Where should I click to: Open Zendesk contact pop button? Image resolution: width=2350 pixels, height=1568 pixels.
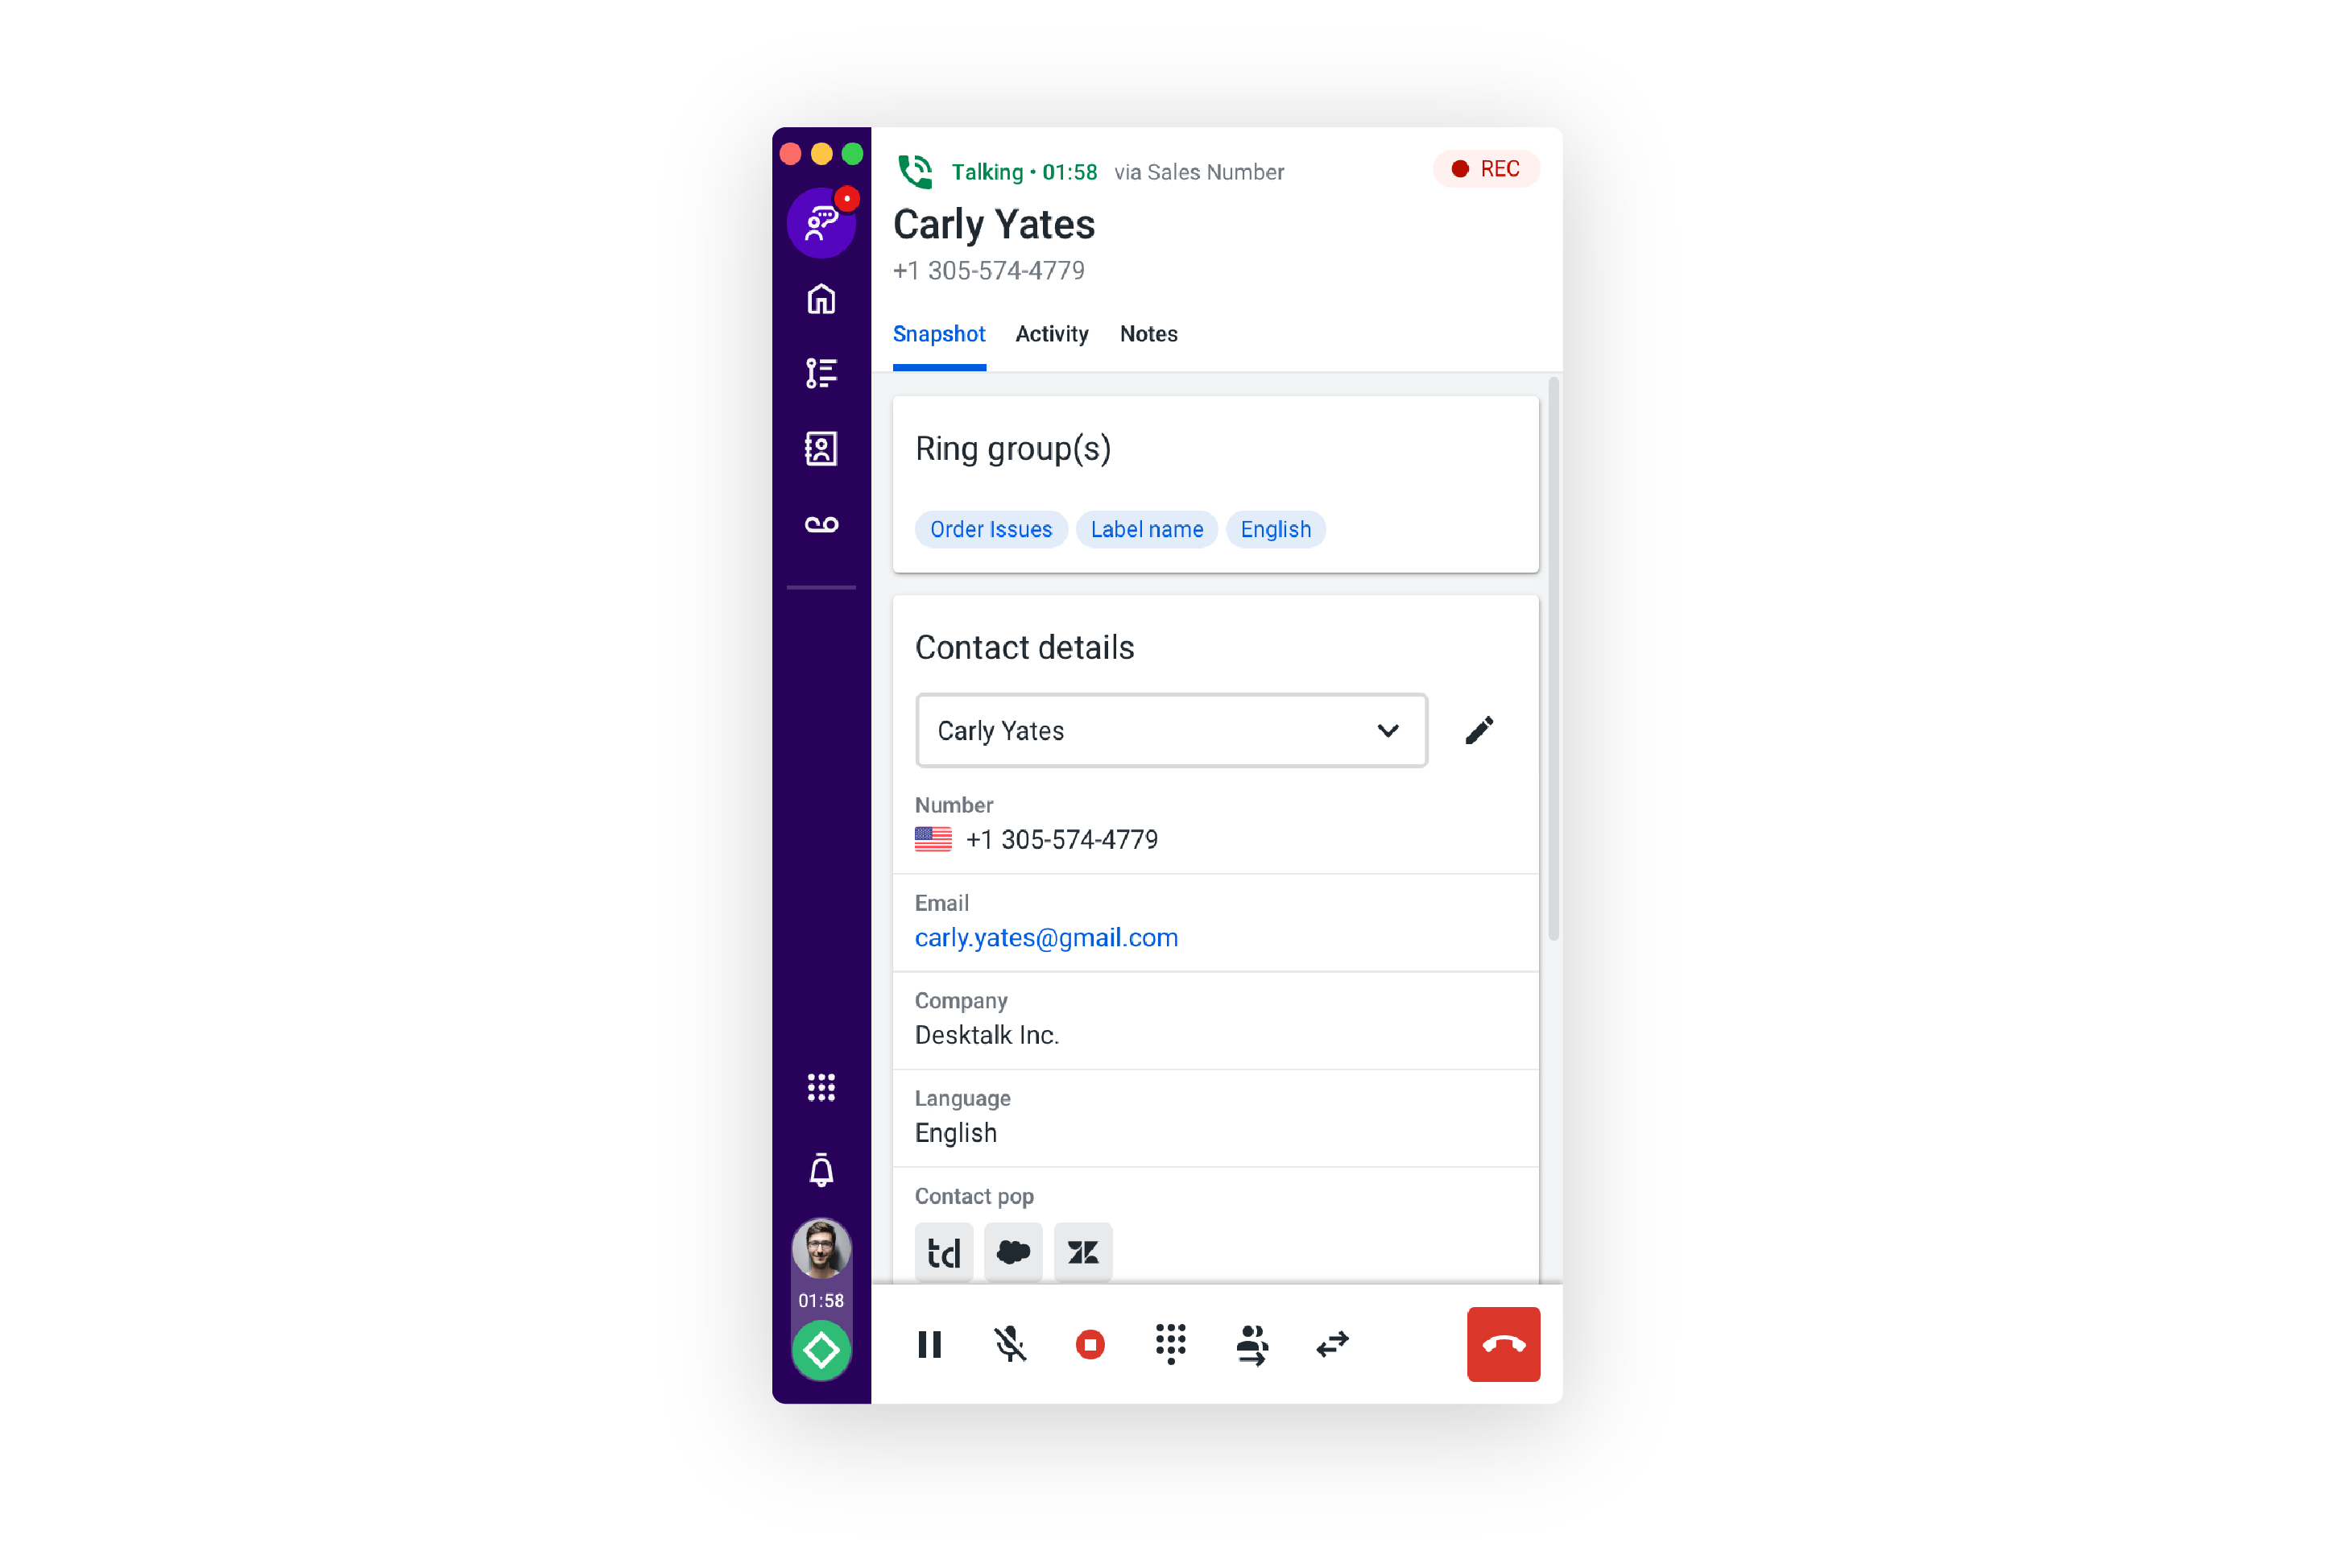(x=1083, y=1251)
